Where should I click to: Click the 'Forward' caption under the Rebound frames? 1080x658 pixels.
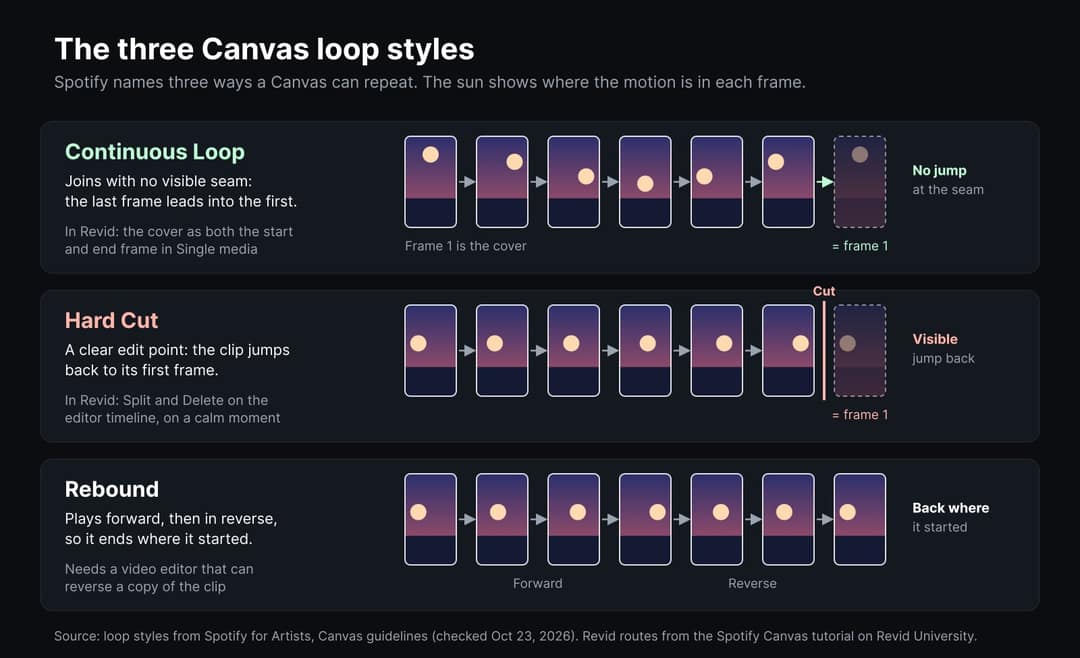[x=538, y=584]
